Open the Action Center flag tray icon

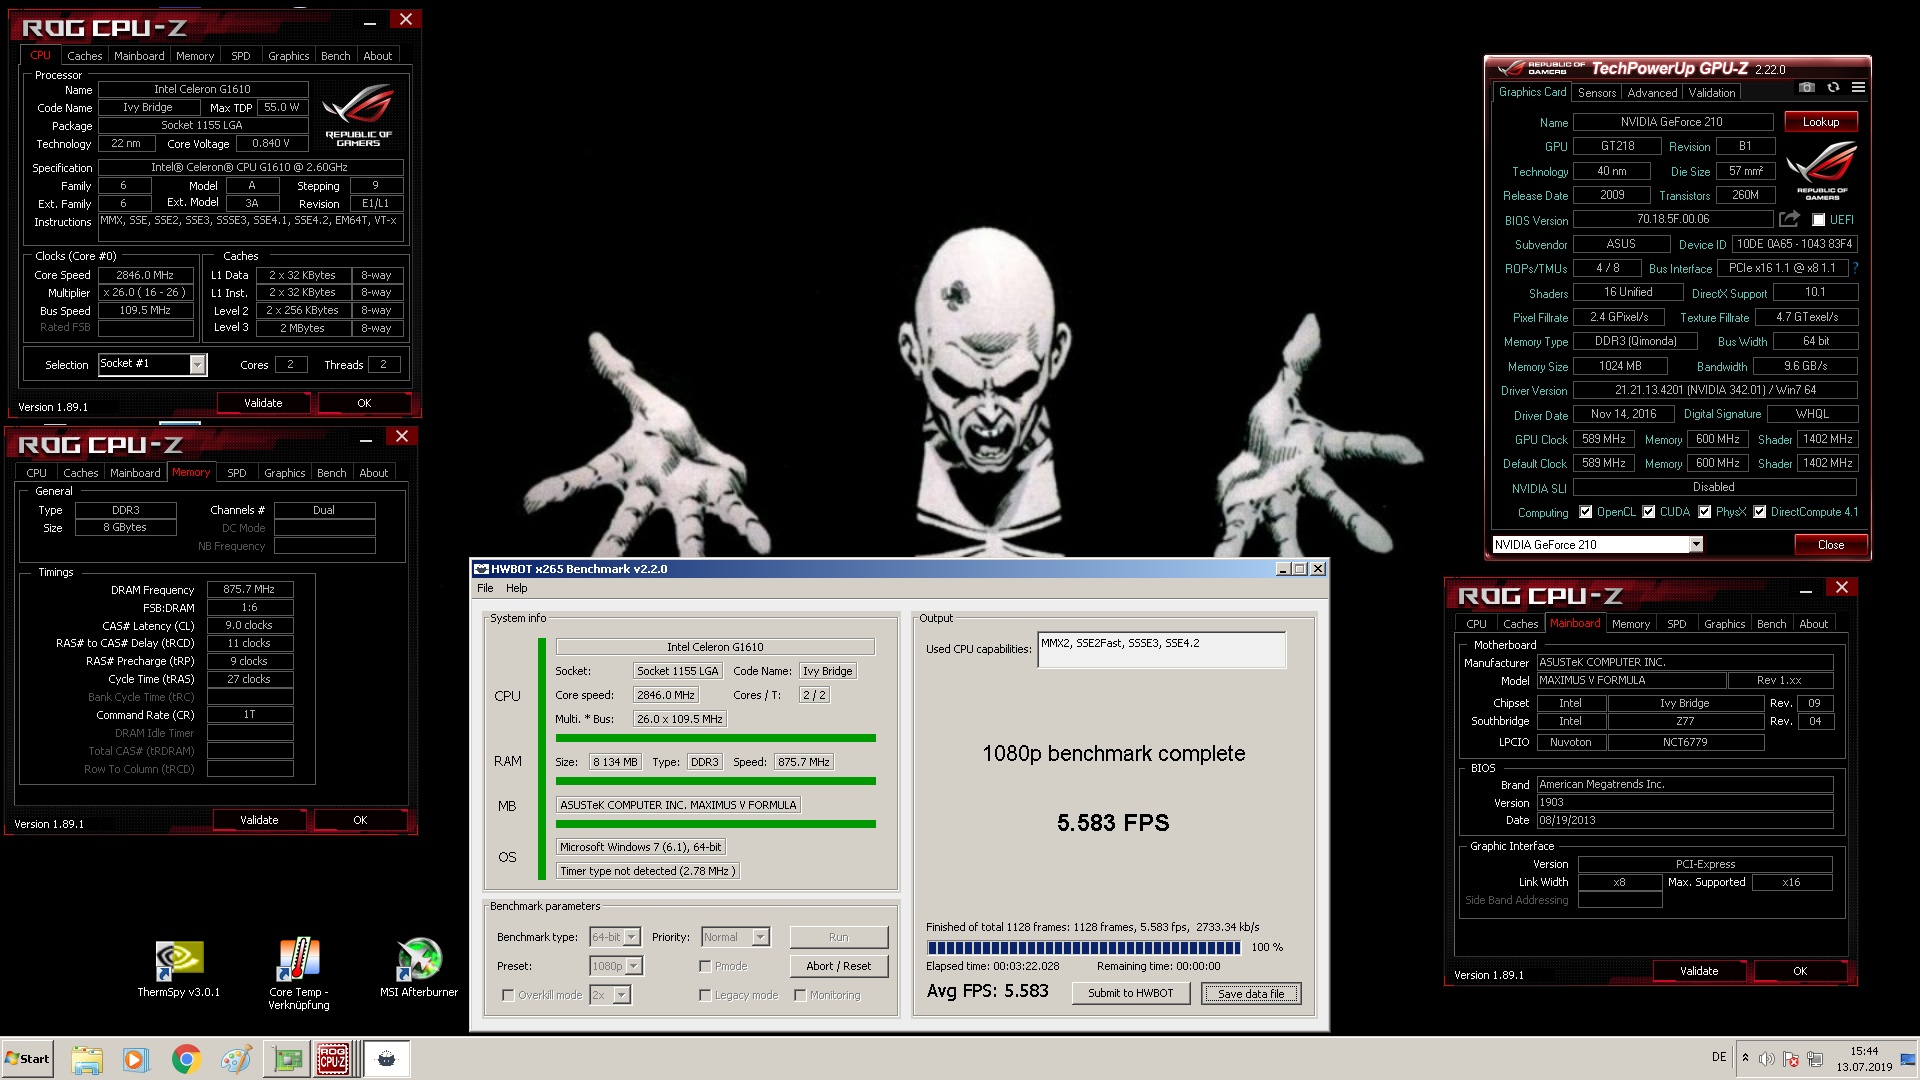point(1791,1059)
